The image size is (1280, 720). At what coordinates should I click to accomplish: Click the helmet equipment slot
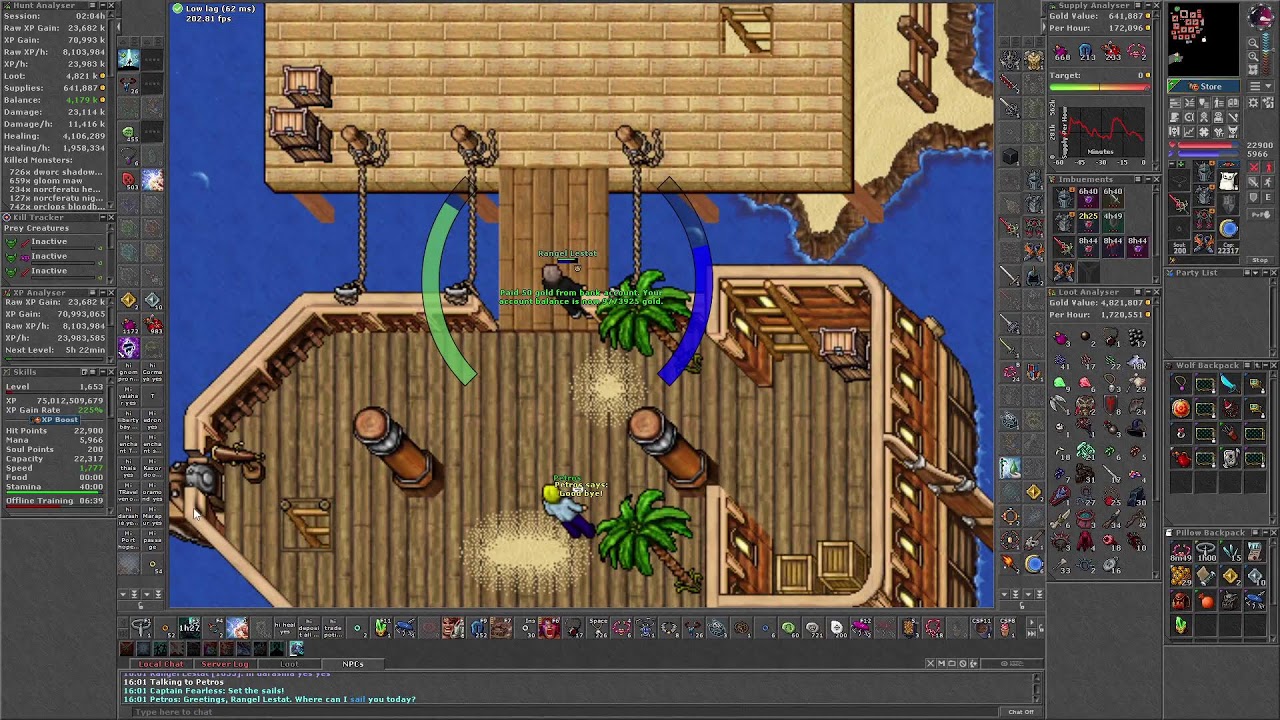[1204, 171]
